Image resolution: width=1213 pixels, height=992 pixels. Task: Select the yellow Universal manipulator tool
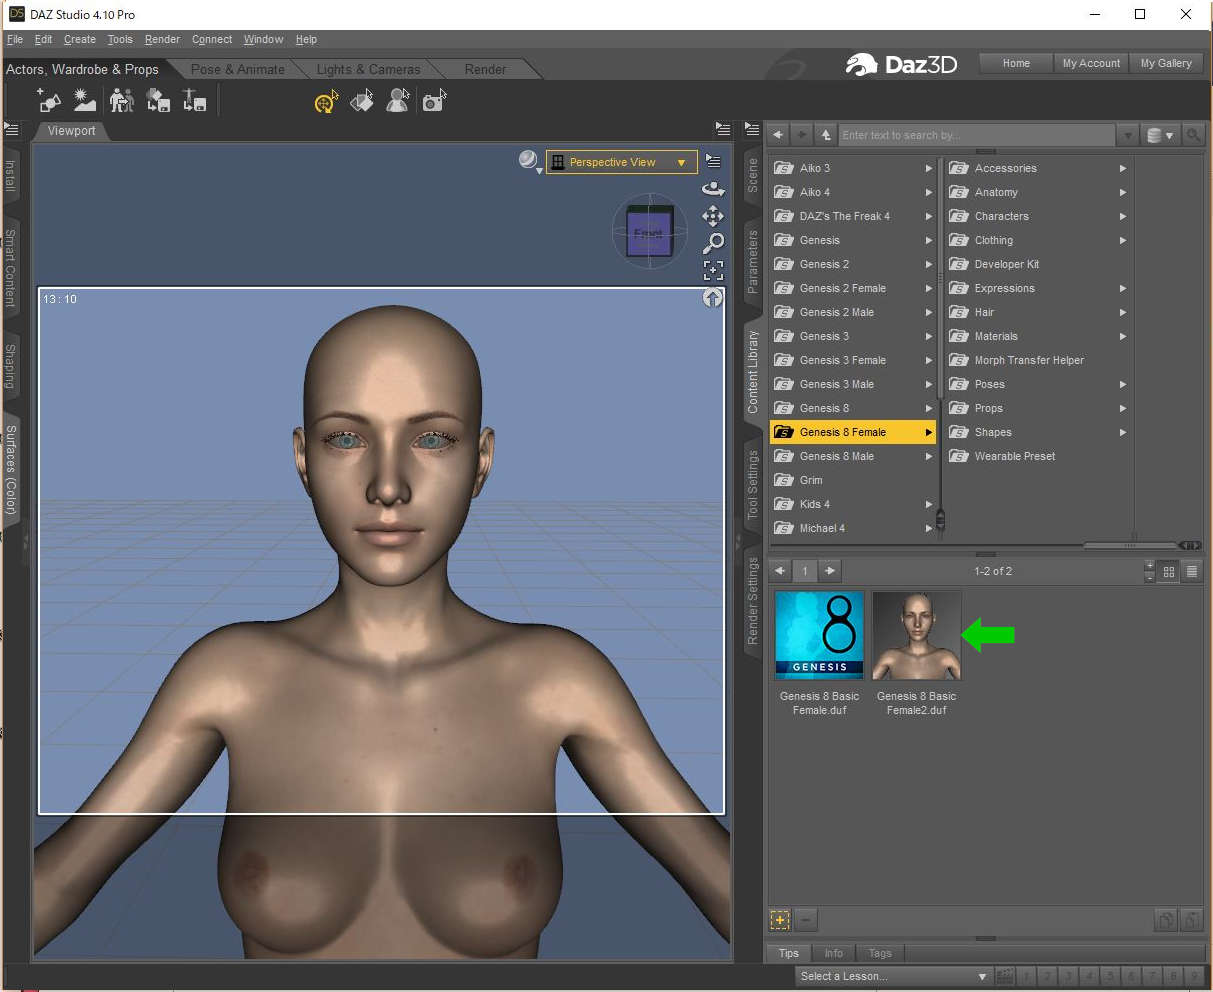point(326,101)
